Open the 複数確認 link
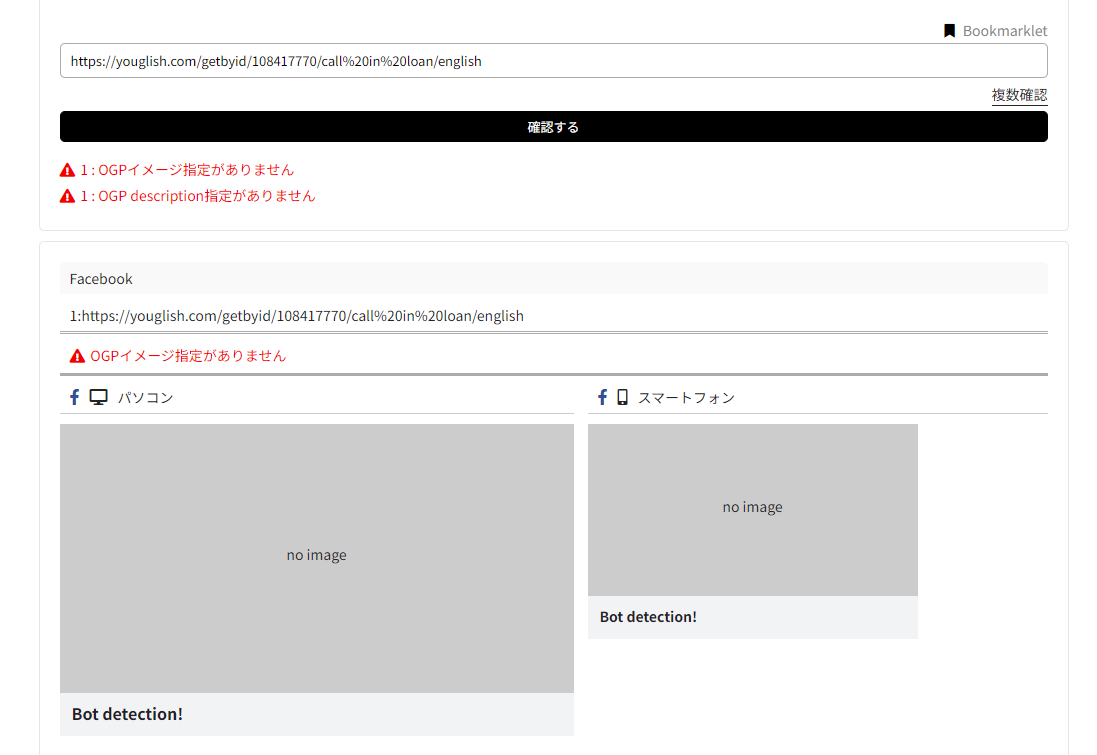 tap(1019, 95)
